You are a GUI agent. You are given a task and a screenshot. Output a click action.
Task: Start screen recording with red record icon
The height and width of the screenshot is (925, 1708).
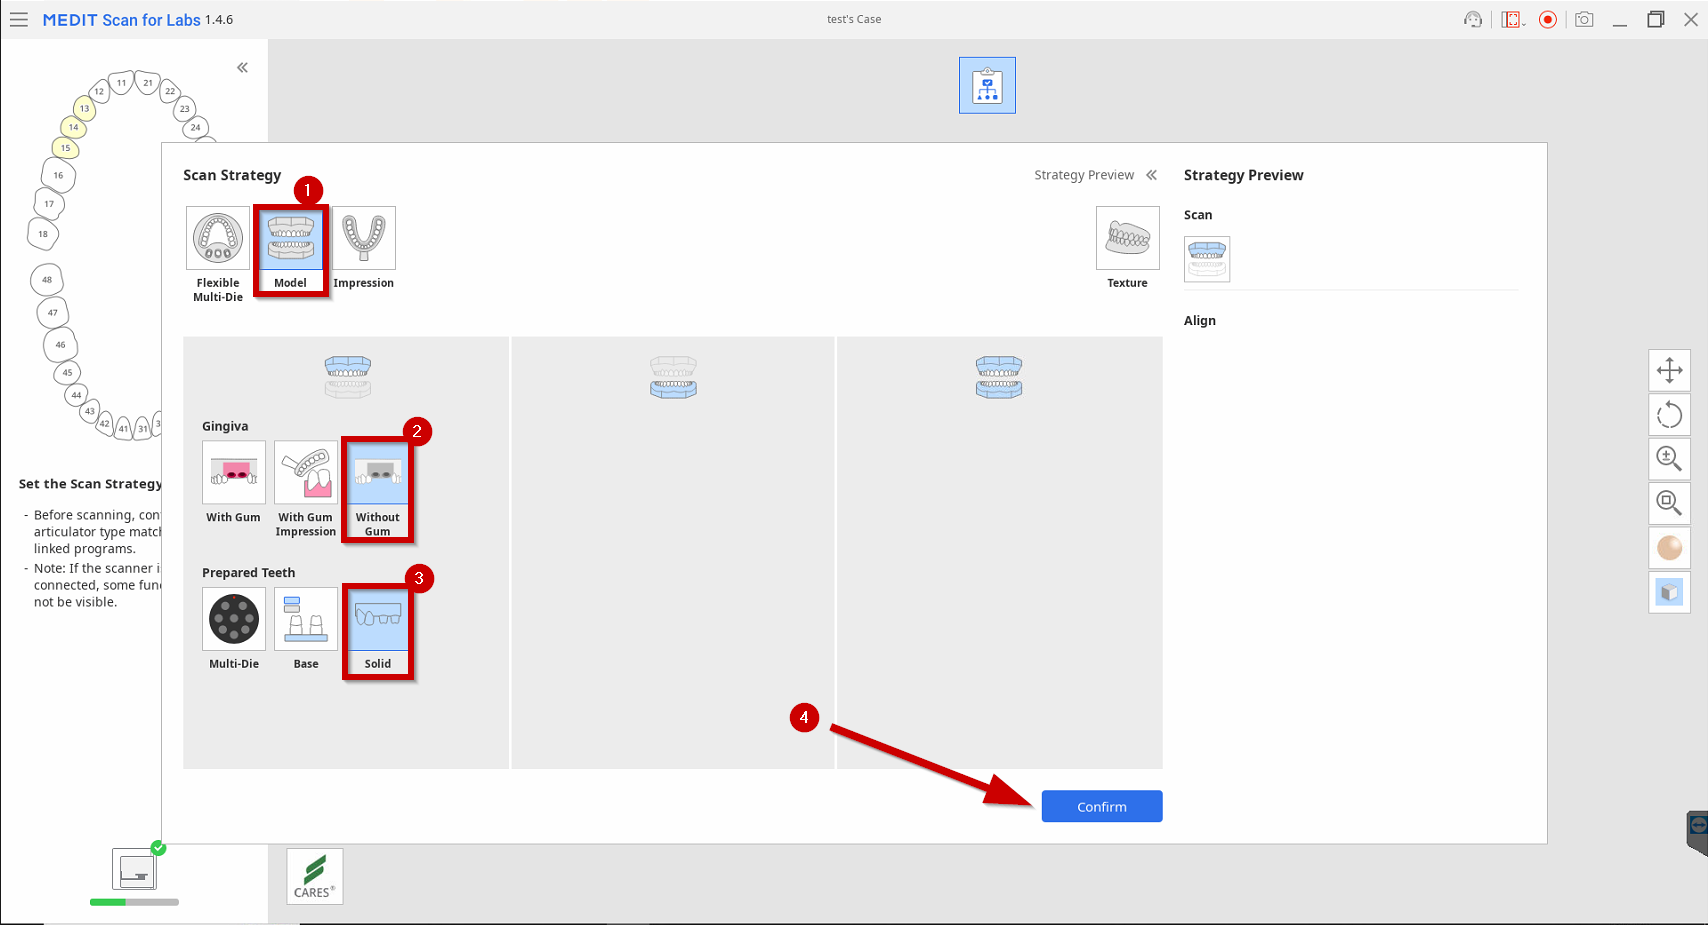click(x=1548, y=19)
